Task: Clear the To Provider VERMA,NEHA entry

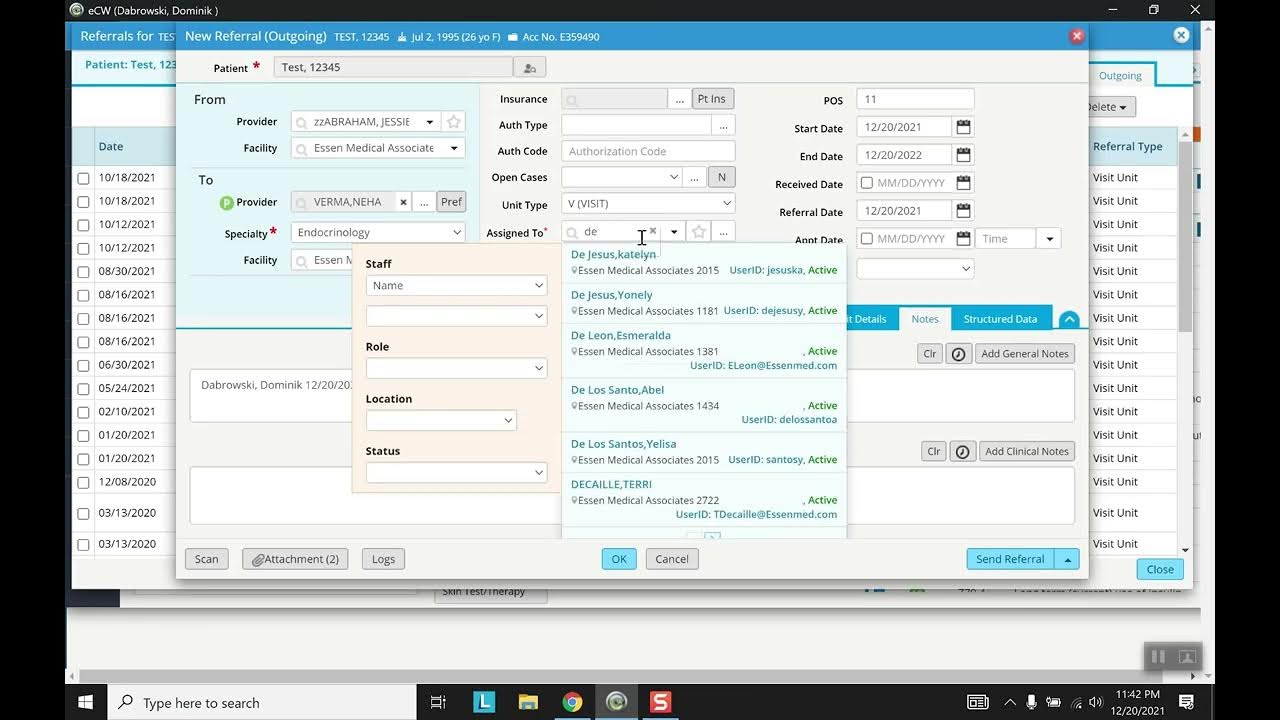Action: click(x=403, y=202)
